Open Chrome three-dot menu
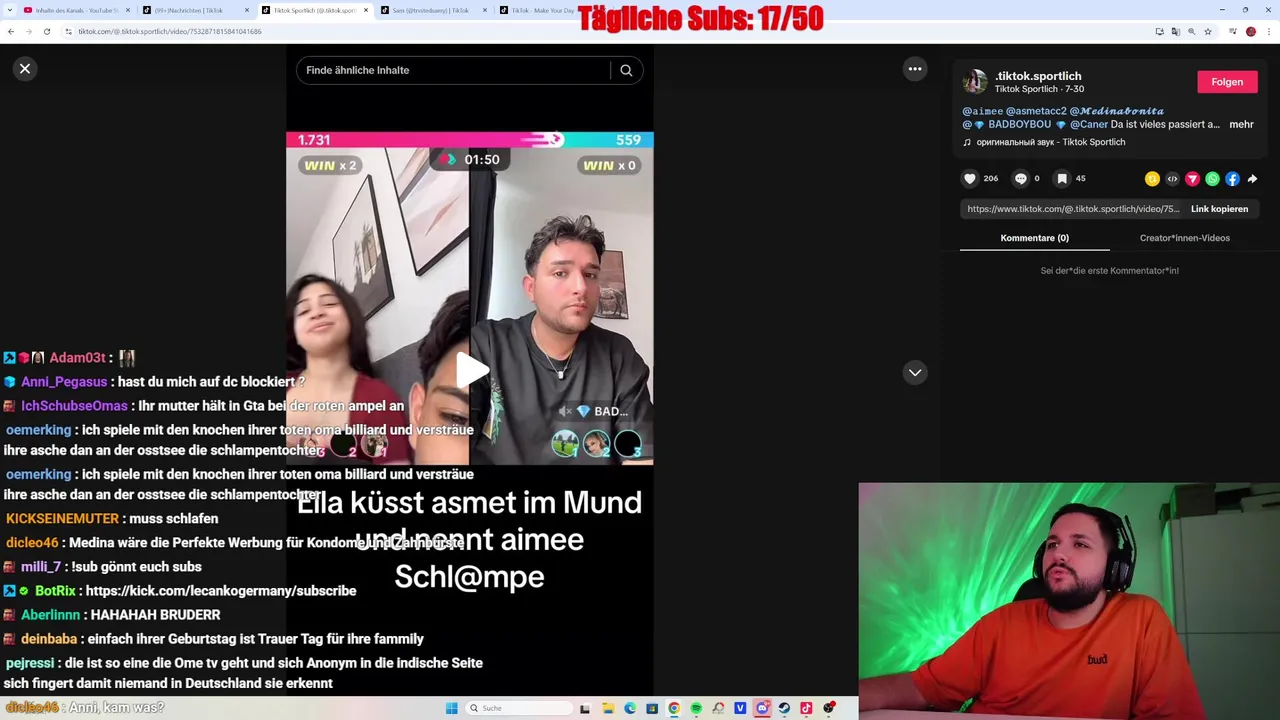The image size is (1280, 720). tap(1267, 31)
